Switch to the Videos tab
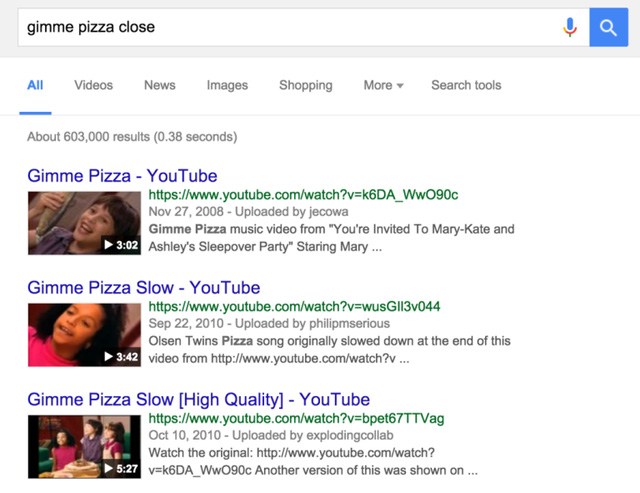 point(93,85)
